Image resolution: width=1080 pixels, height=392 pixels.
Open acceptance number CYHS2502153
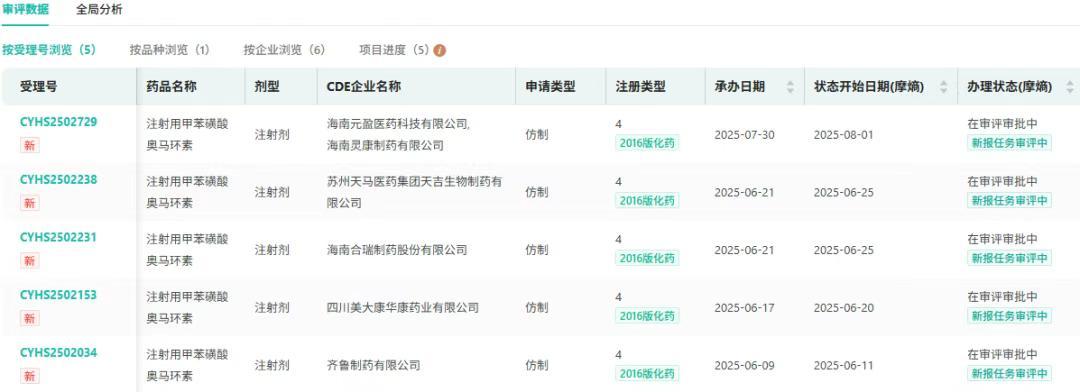59,295
